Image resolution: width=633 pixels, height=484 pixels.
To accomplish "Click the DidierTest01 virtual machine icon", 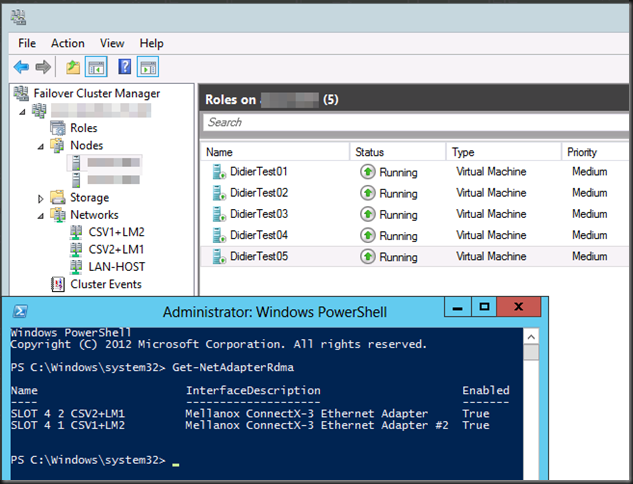I will [219, 172].
